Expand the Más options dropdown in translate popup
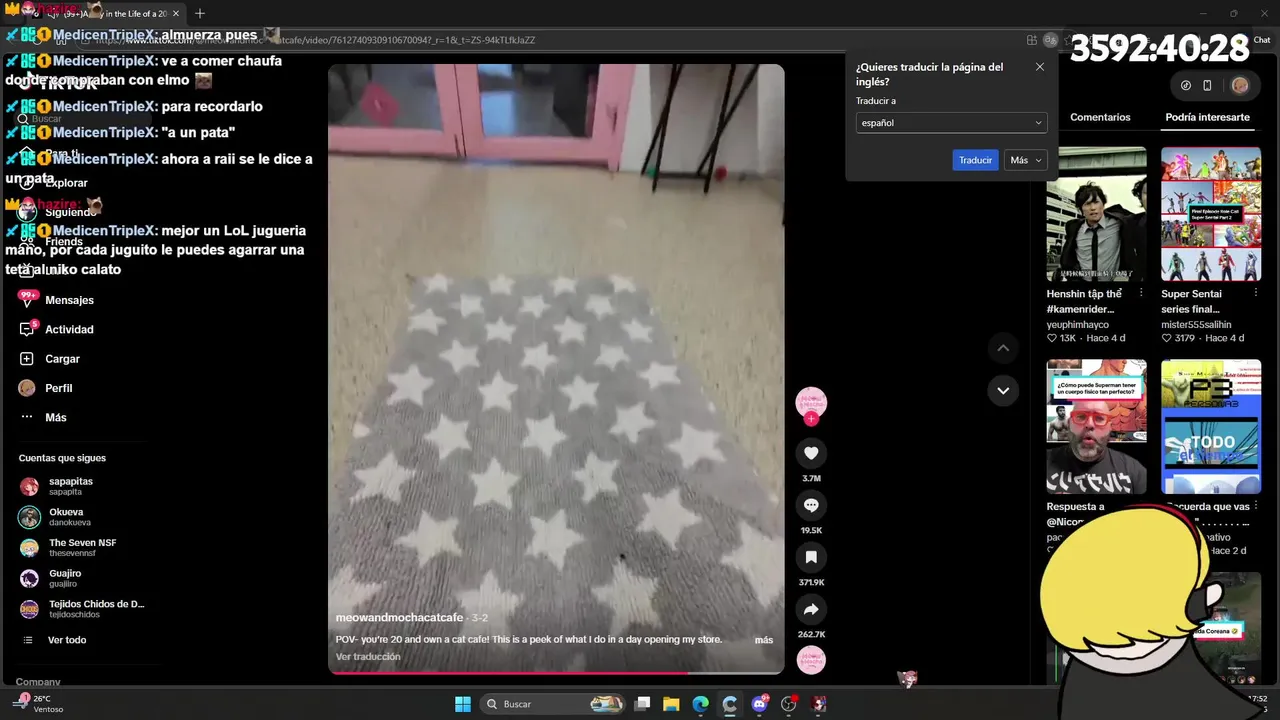Image resolution: width=1280 pixels, height=720 pixels. (1026, 160)
